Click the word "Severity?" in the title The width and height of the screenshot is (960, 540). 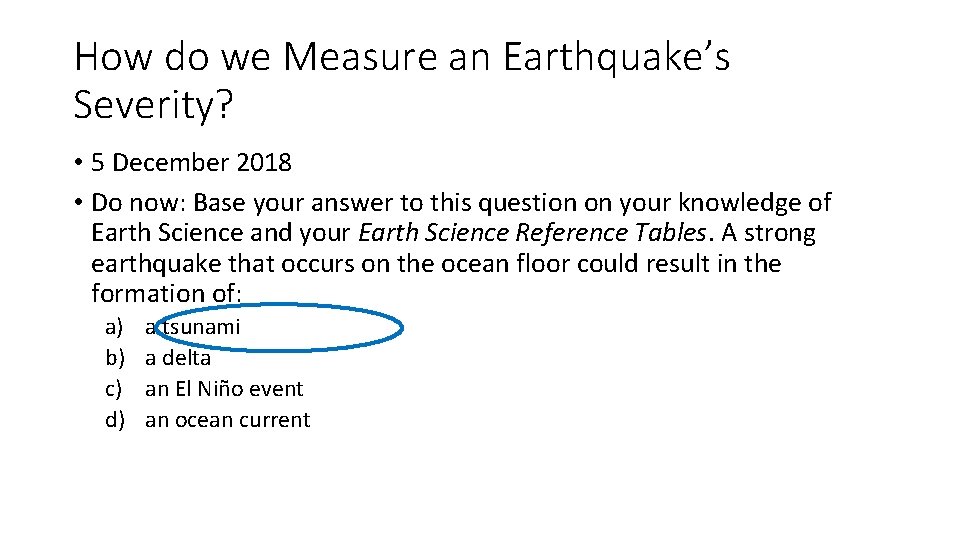click(x=154, y=105)
